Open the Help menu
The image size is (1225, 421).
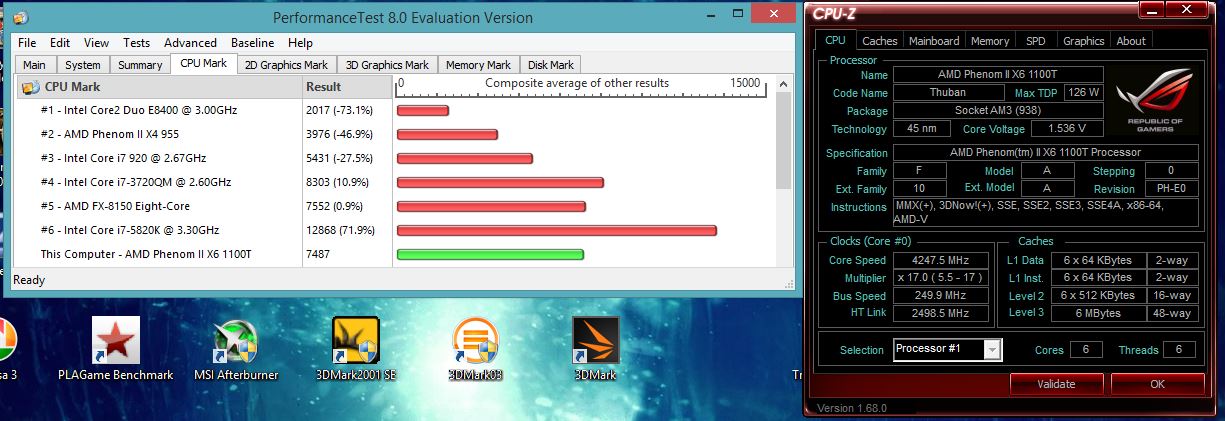[300, 43]
